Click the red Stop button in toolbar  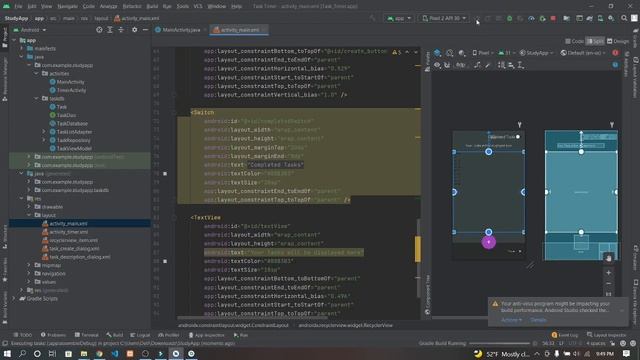[x=553, y=18]
